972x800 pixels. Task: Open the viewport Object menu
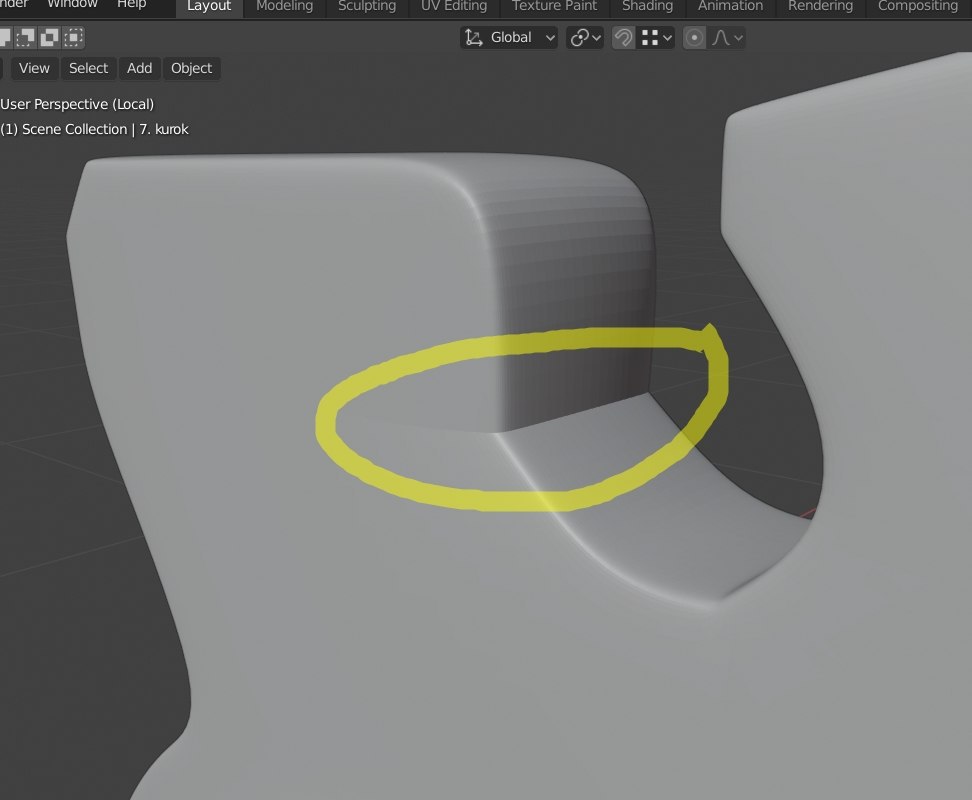point(192,68)
